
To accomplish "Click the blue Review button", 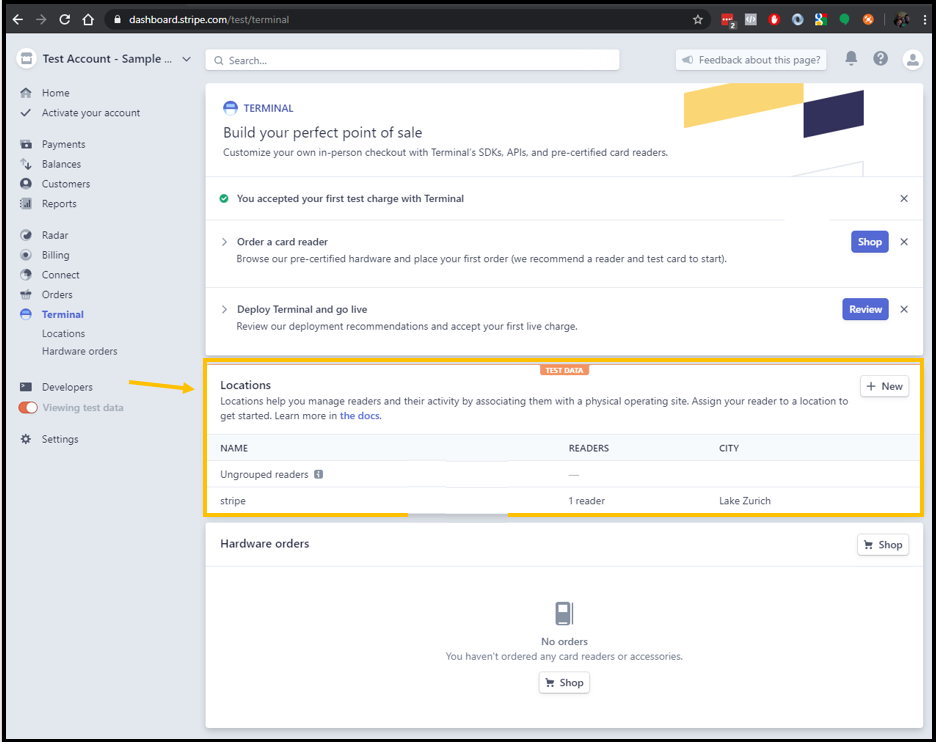I will click(866, 309).
